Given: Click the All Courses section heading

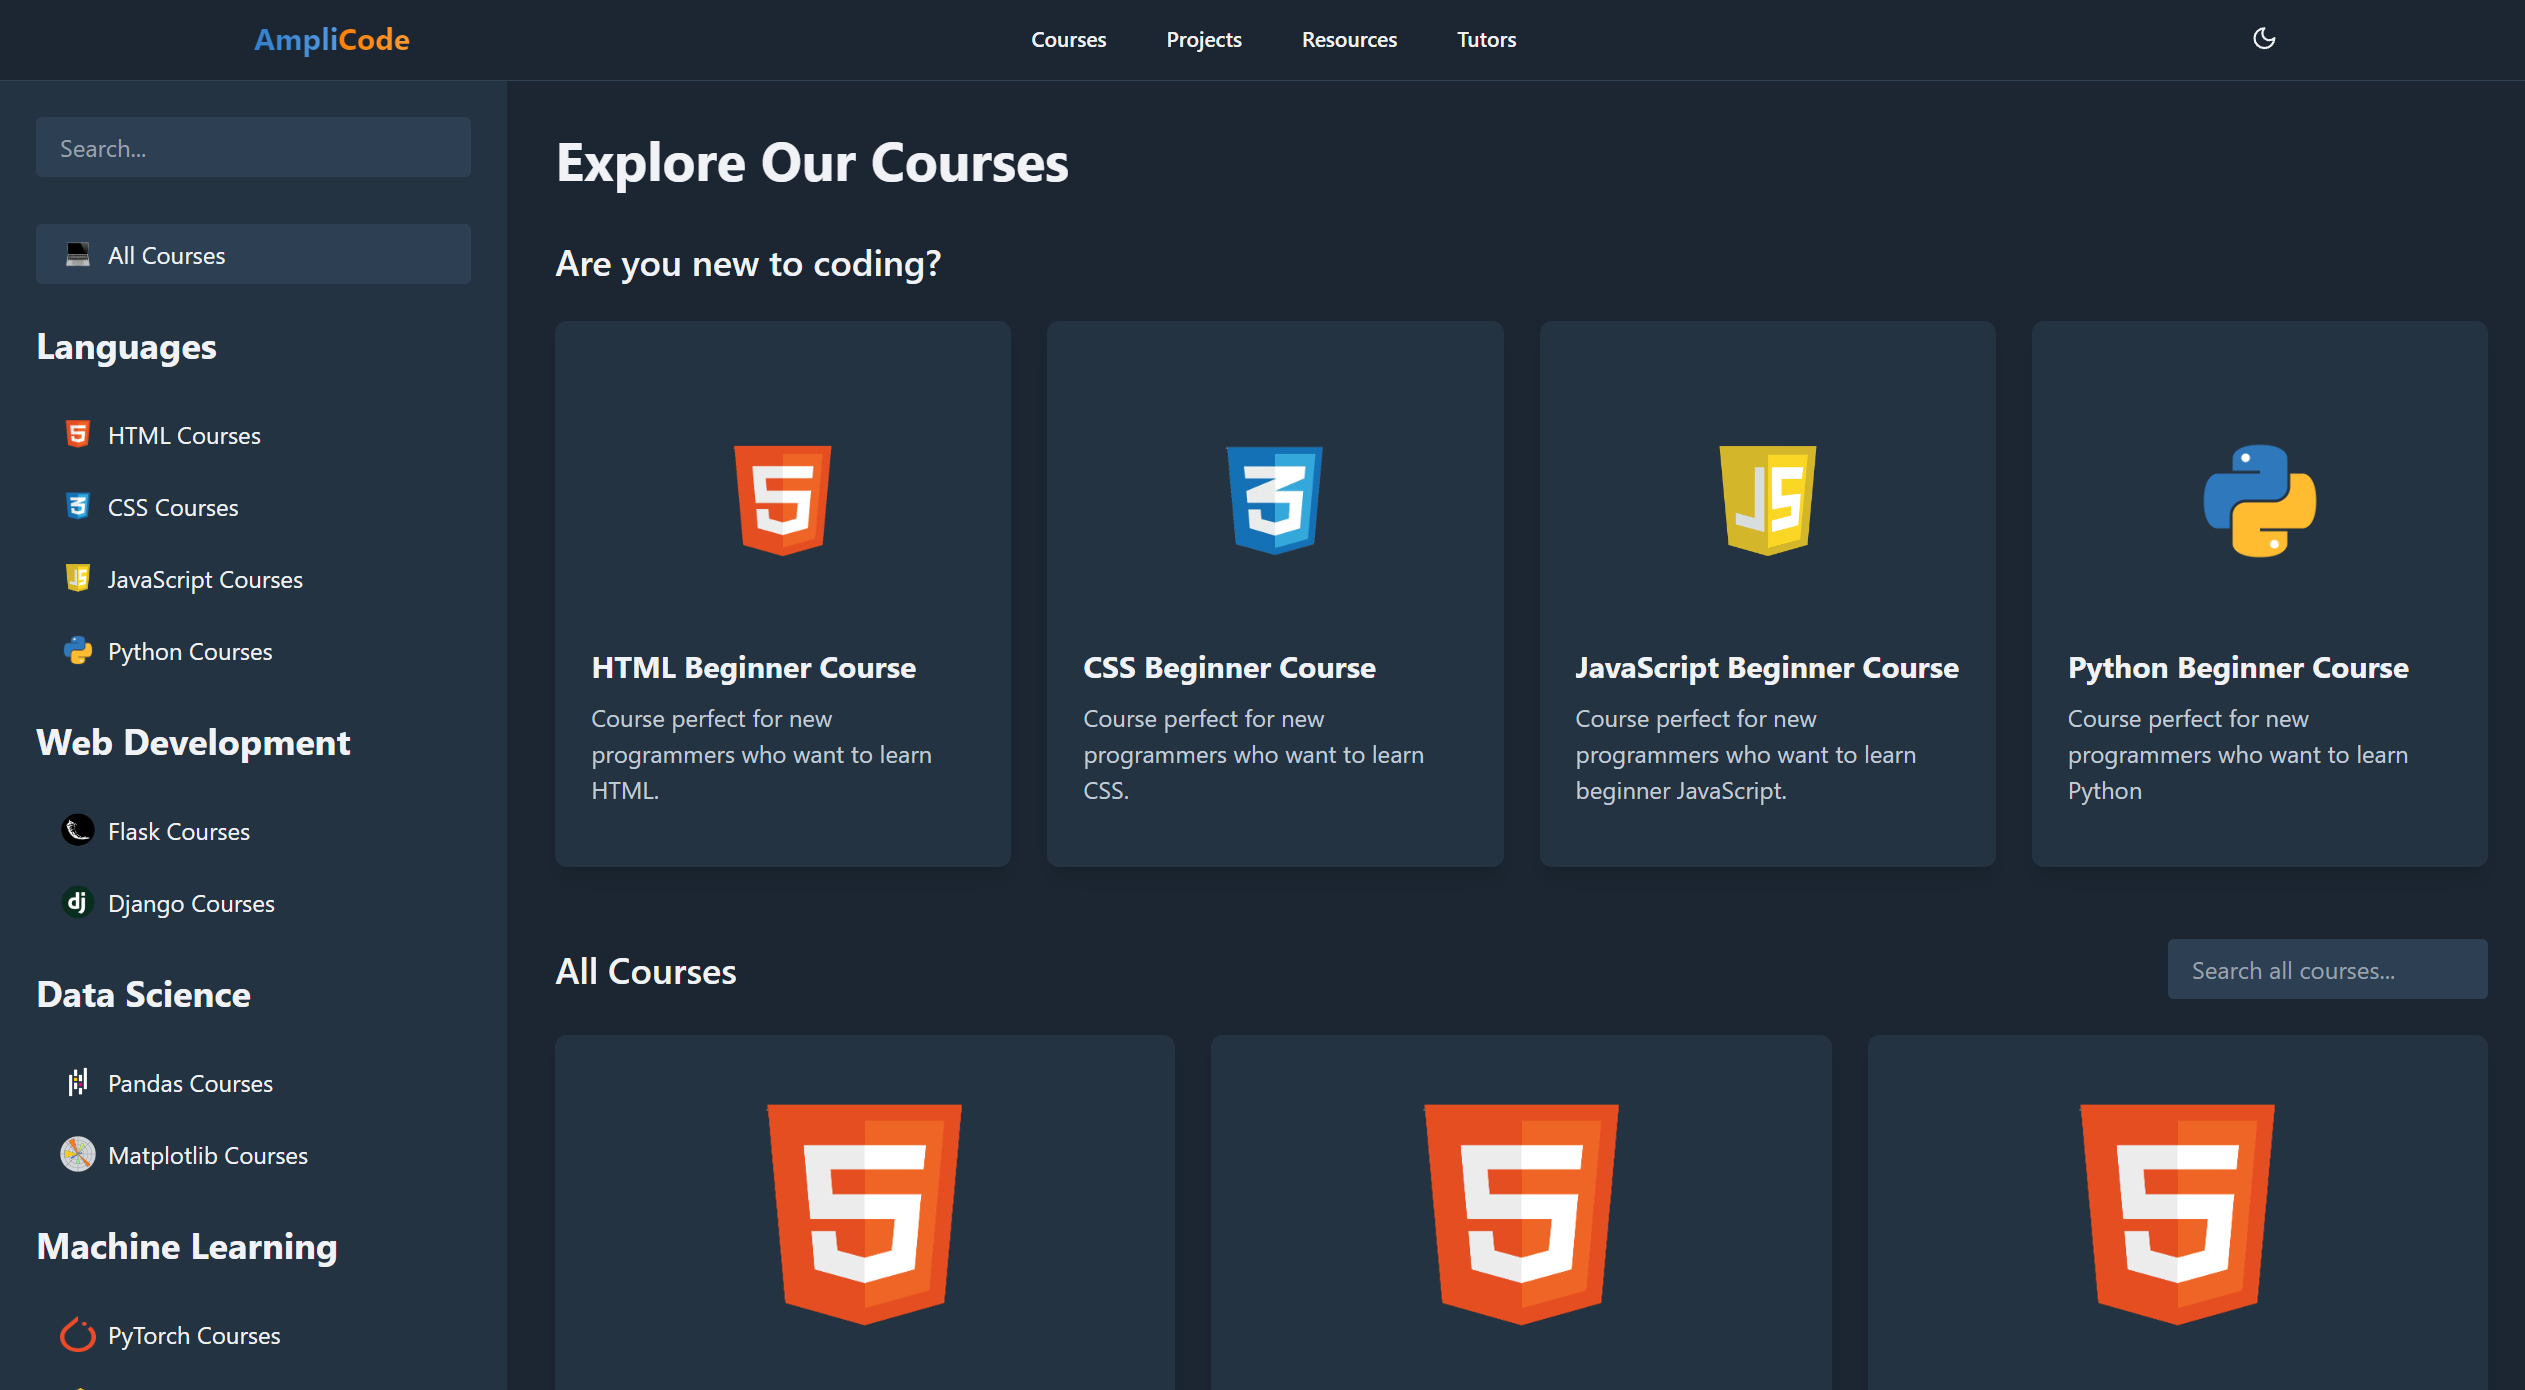Looking at the screenshot, I should point(645,971).
